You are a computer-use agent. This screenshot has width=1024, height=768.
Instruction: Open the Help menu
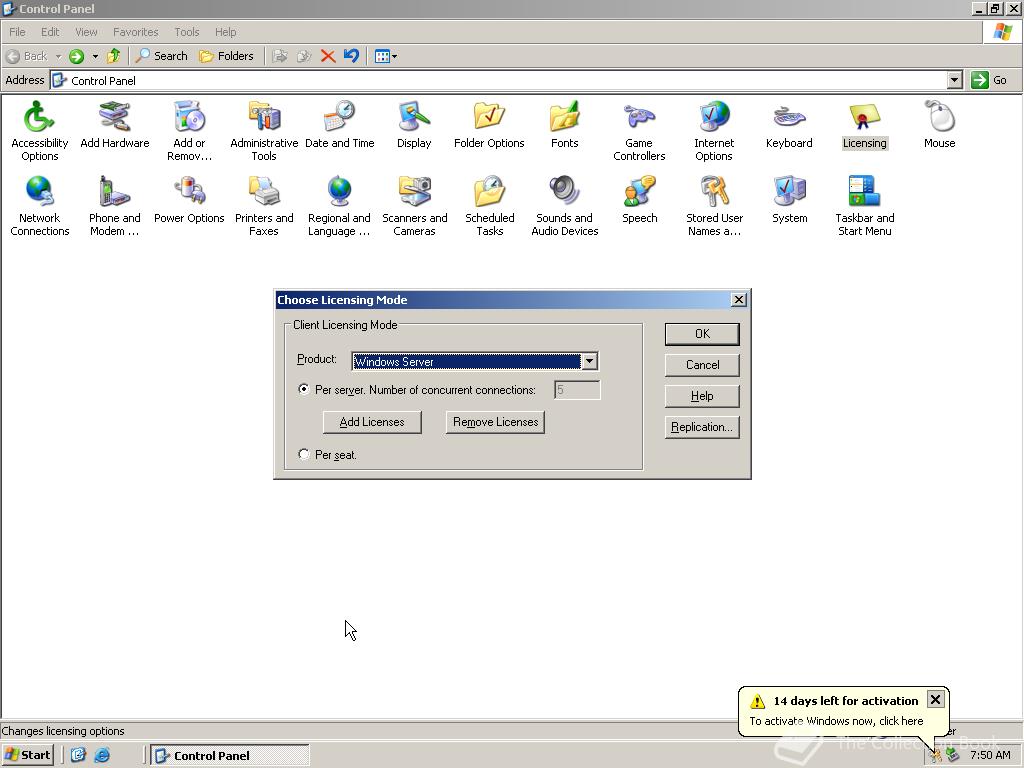coord(225,32)
